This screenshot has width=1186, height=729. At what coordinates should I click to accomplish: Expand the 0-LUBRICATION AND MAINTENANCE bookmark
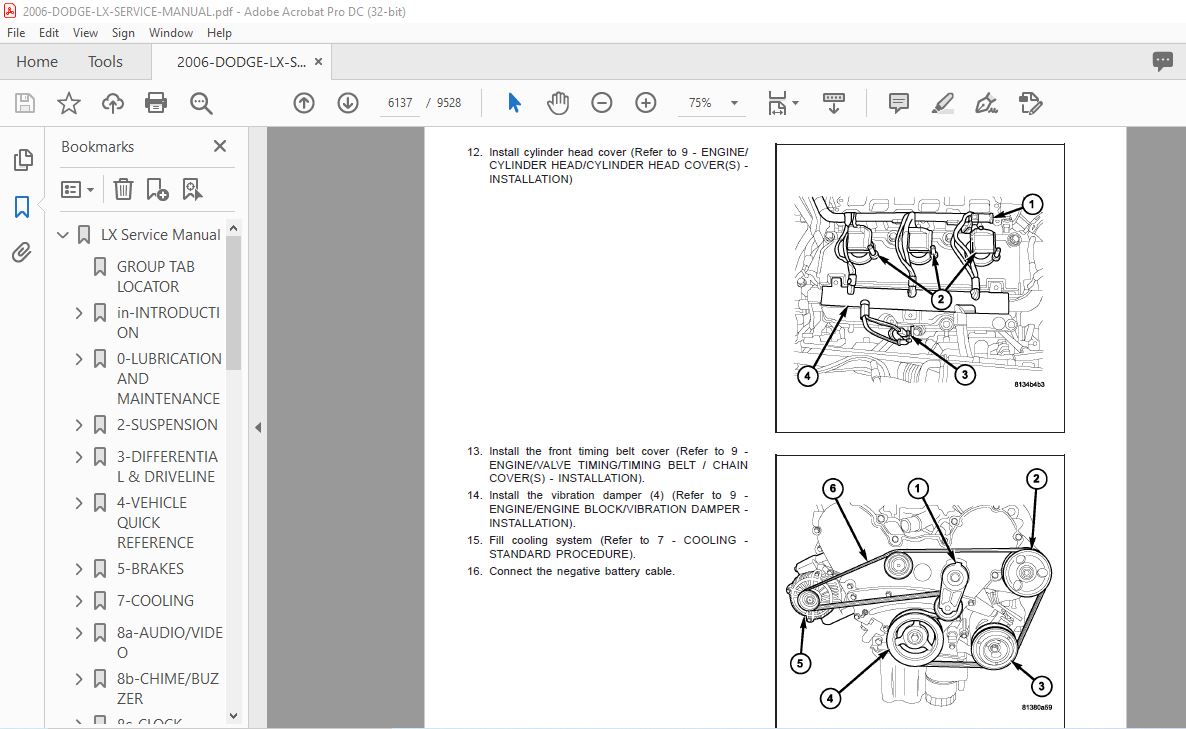tap(79, 359)
